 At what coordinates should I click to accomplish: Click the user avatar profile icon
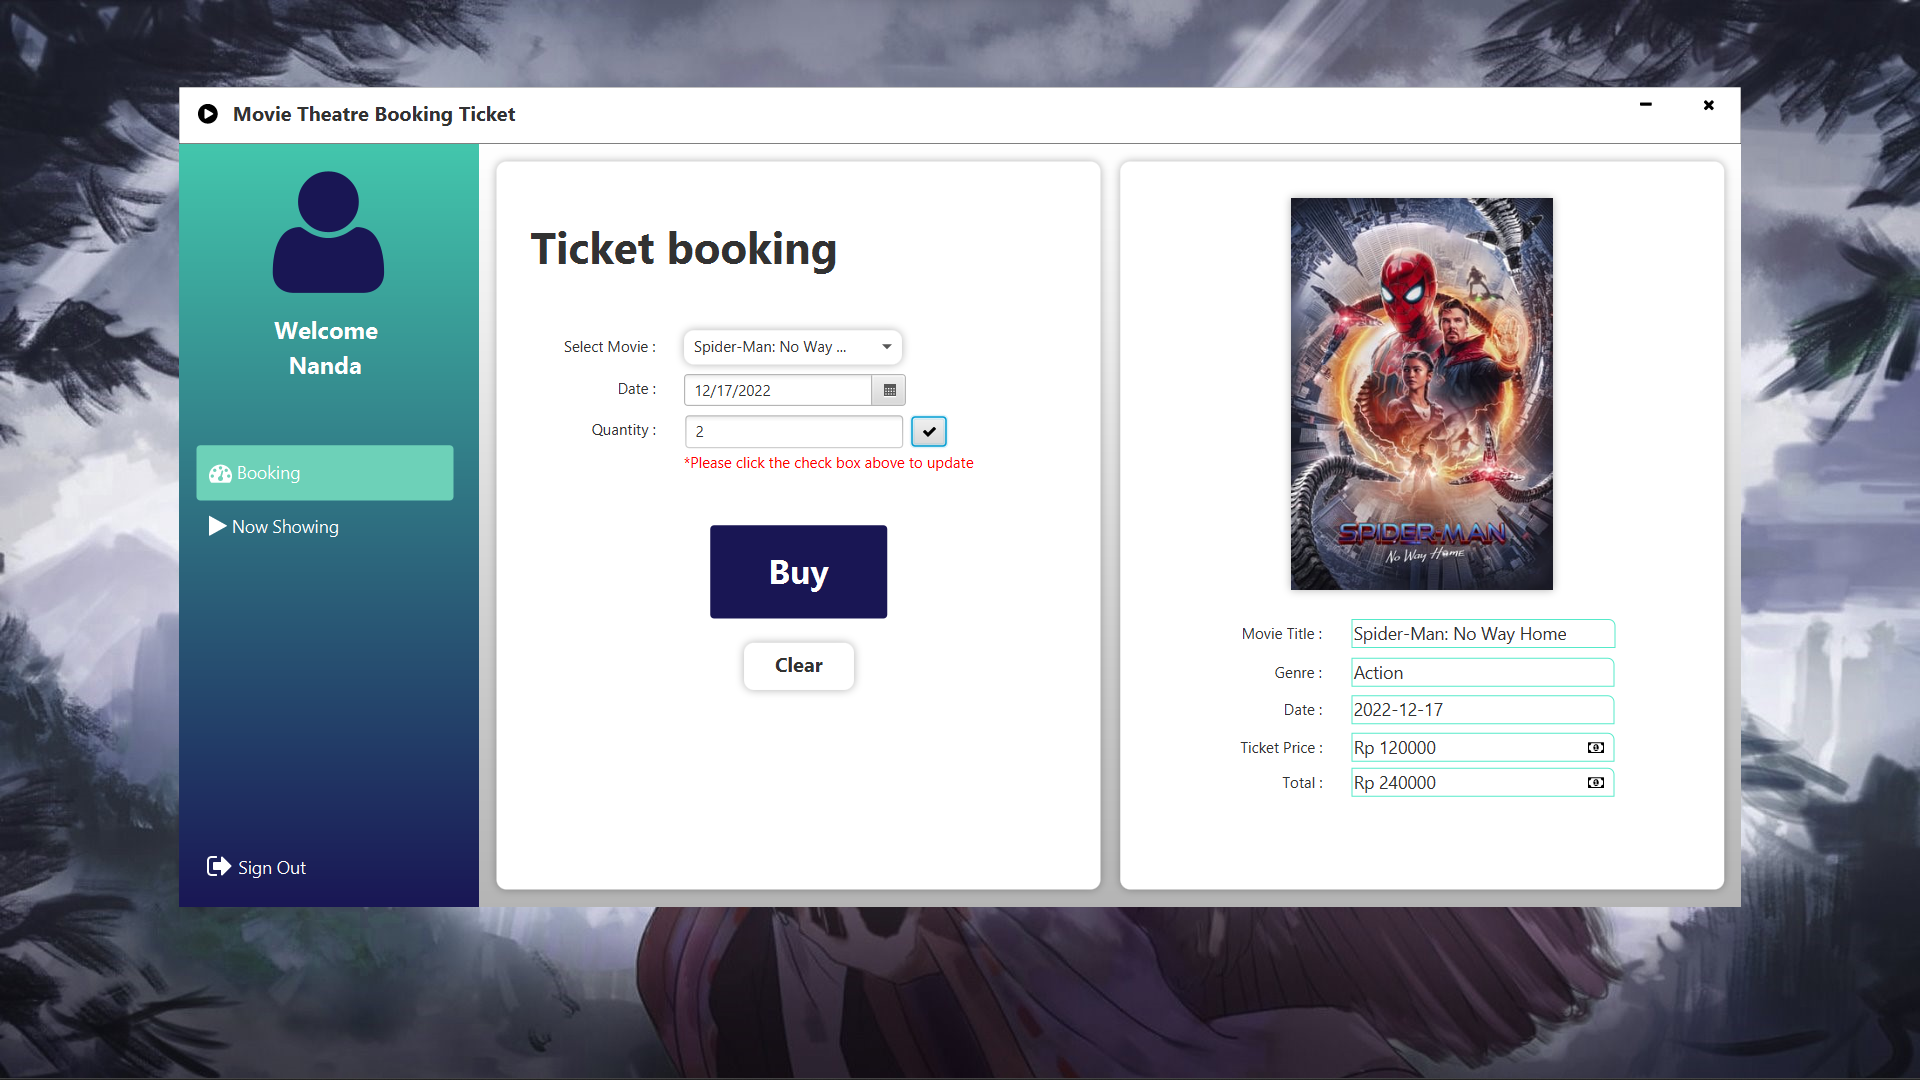pyautogui.click(x=328, y=232)
